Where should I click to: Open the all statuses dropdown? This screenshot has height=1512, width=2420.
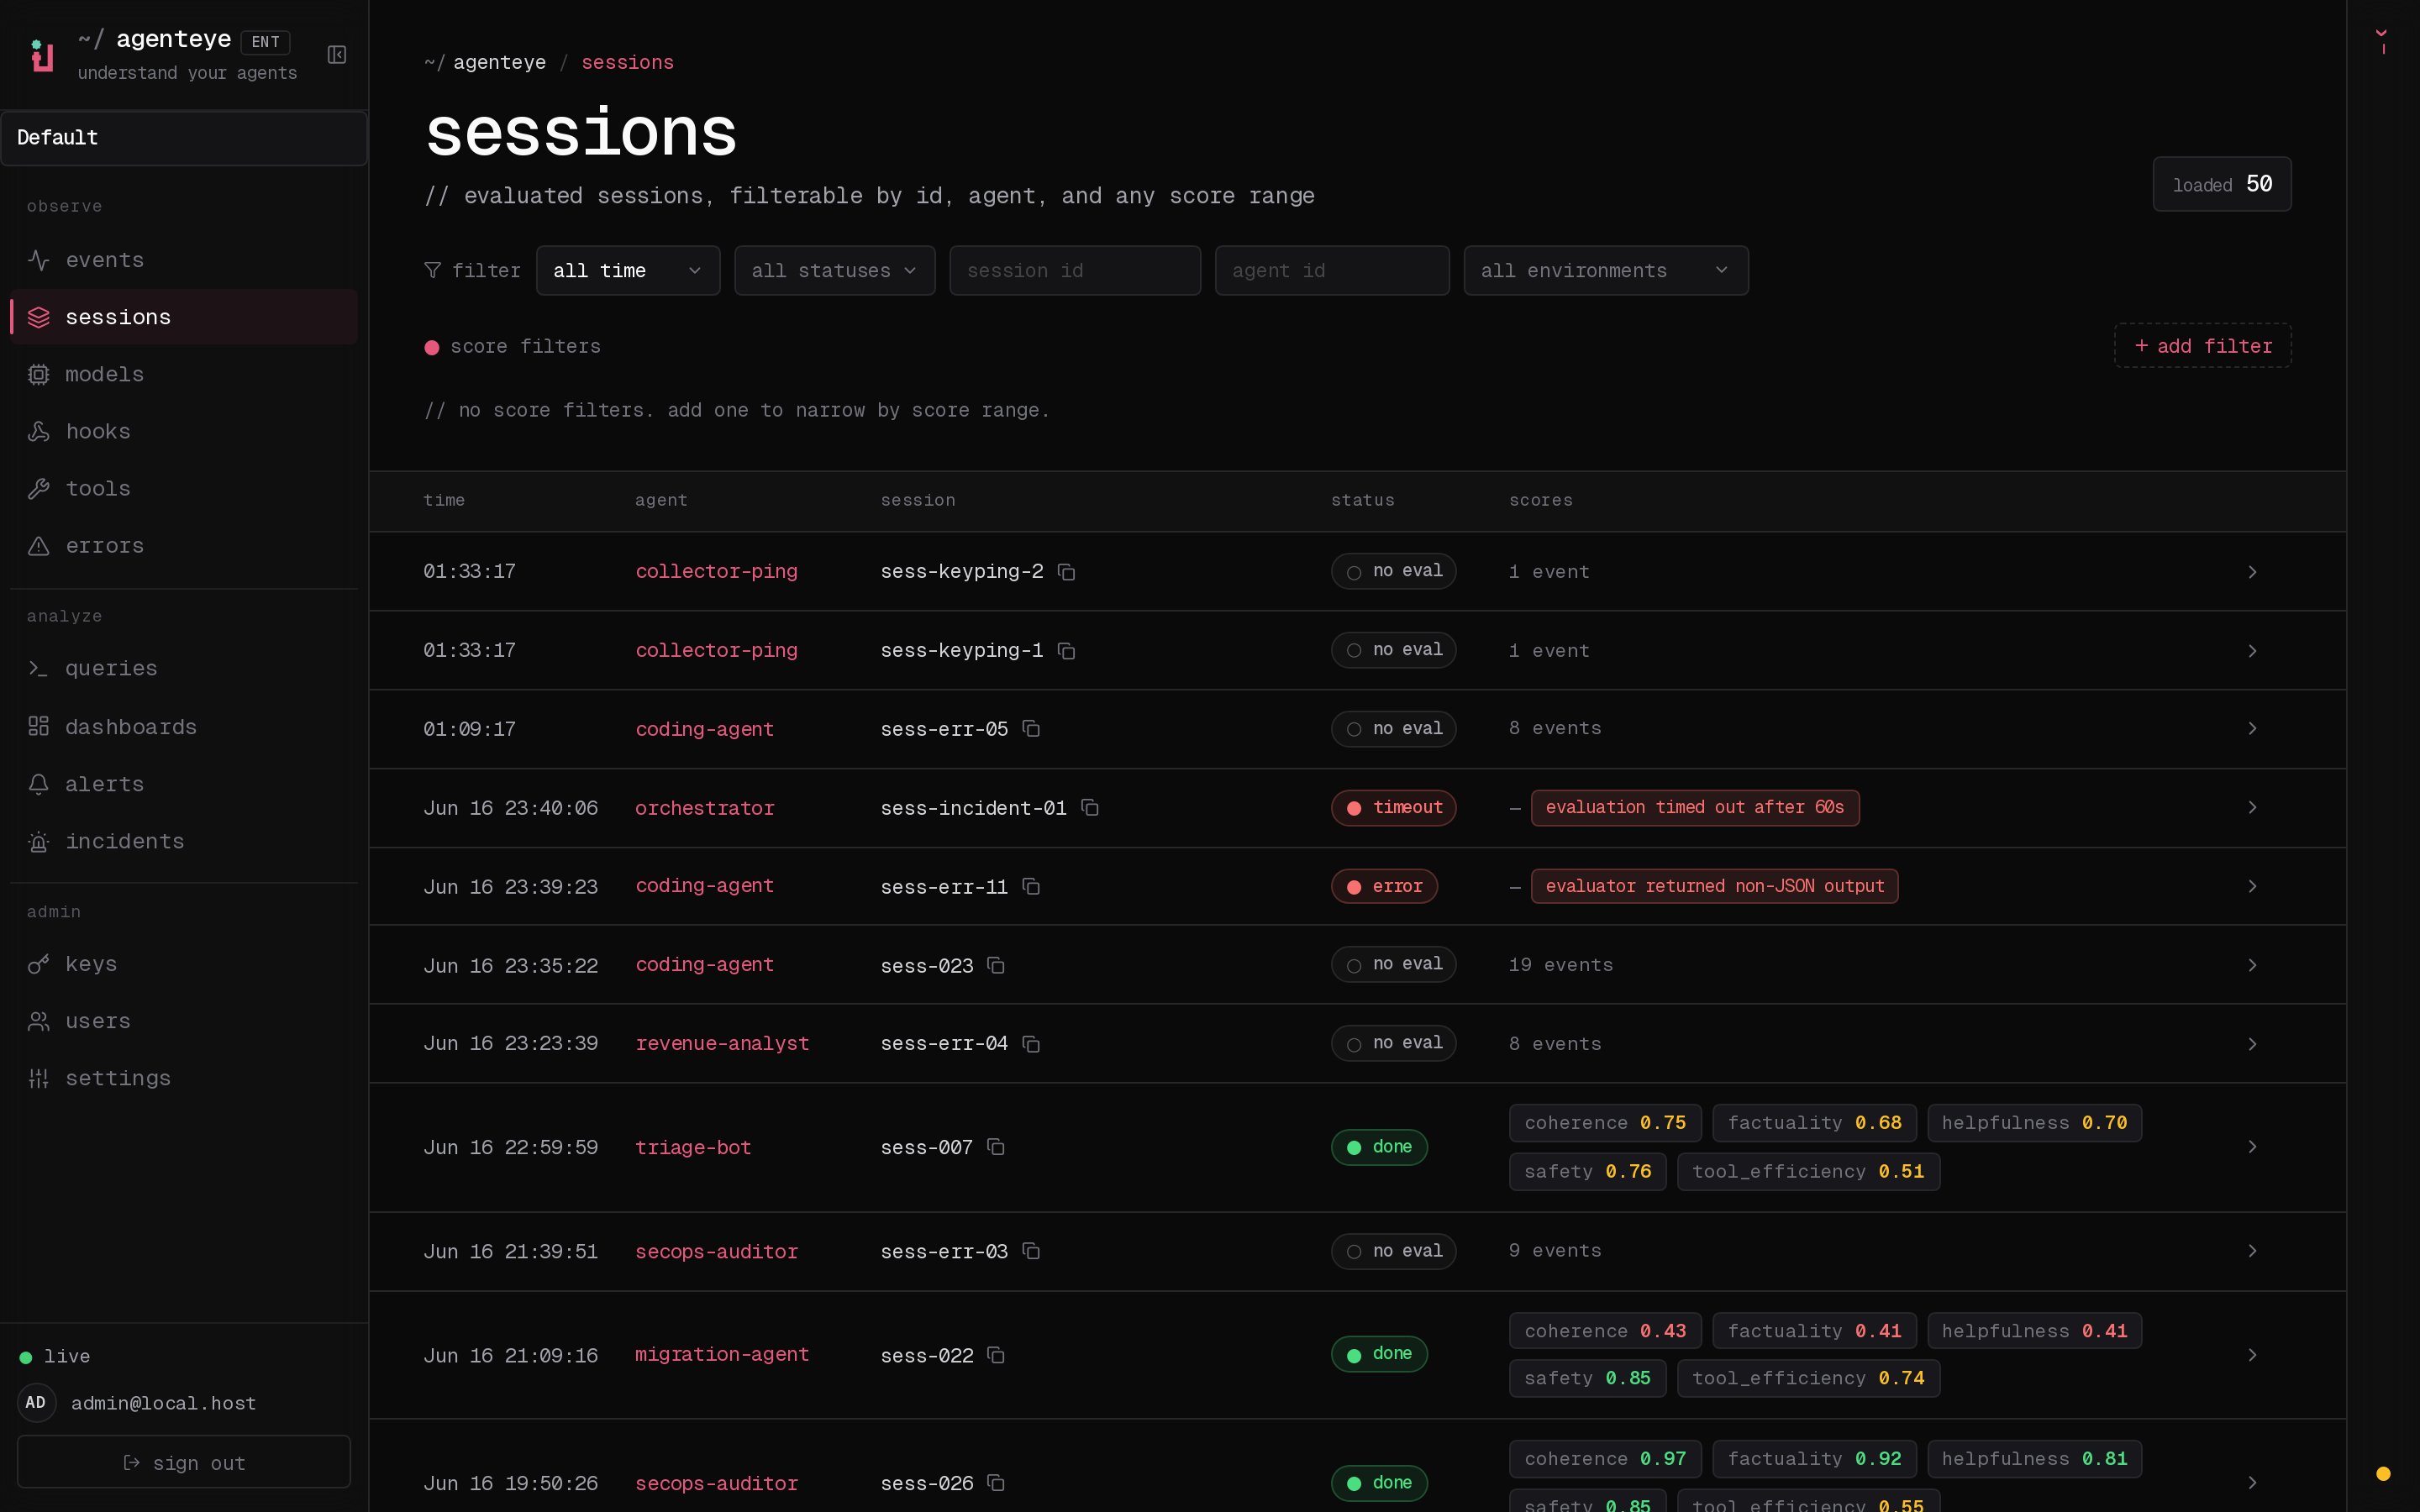(835, 270)
